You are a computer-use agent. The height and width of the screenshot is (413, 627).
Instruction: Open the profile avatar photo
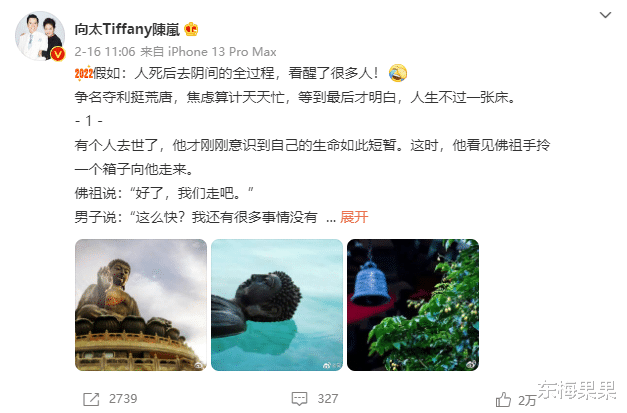(40, 36)
